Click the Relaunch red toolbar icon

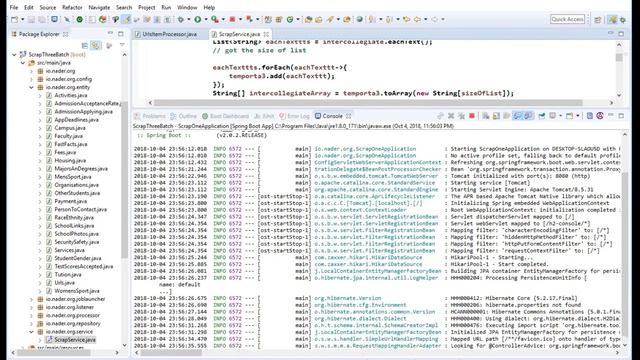click(249, 19)
